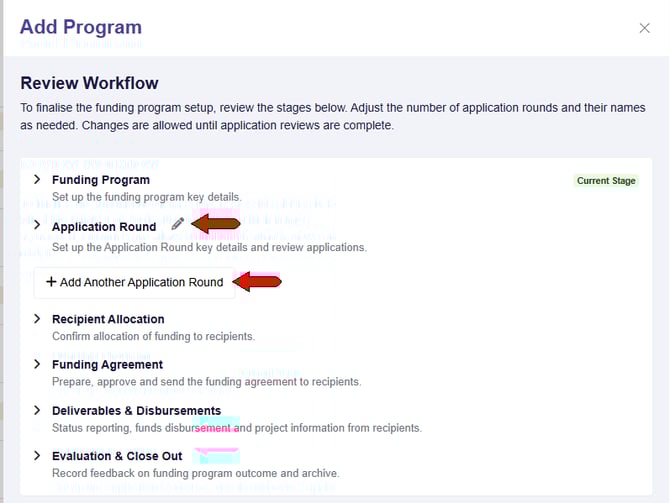Expand the Funding Agreement chevron

[x=37, y=364]
